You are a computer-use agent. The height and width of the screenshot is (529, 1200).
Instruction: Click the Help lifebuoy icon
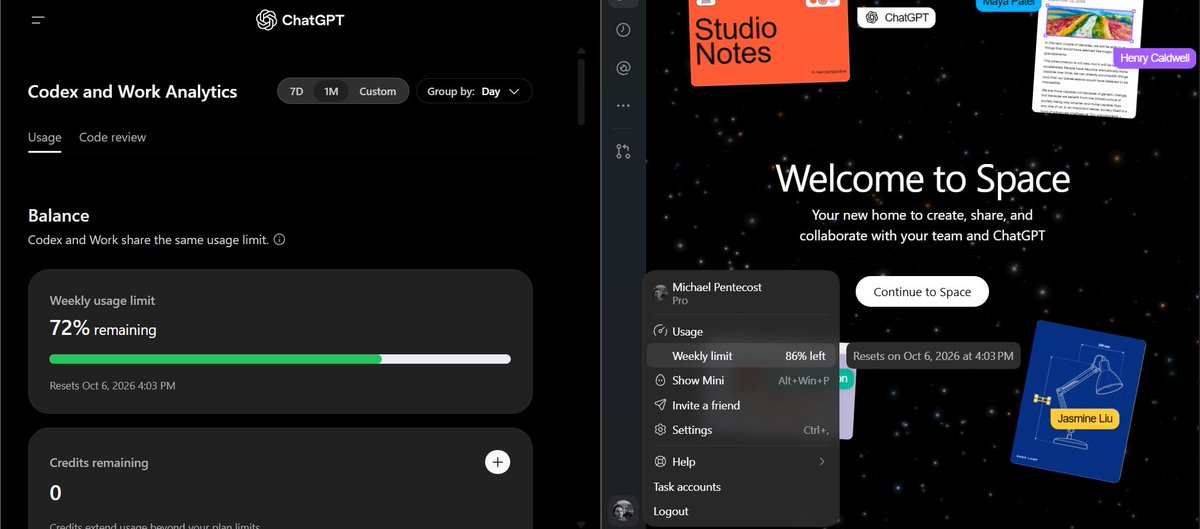click(x=660, y=462)
